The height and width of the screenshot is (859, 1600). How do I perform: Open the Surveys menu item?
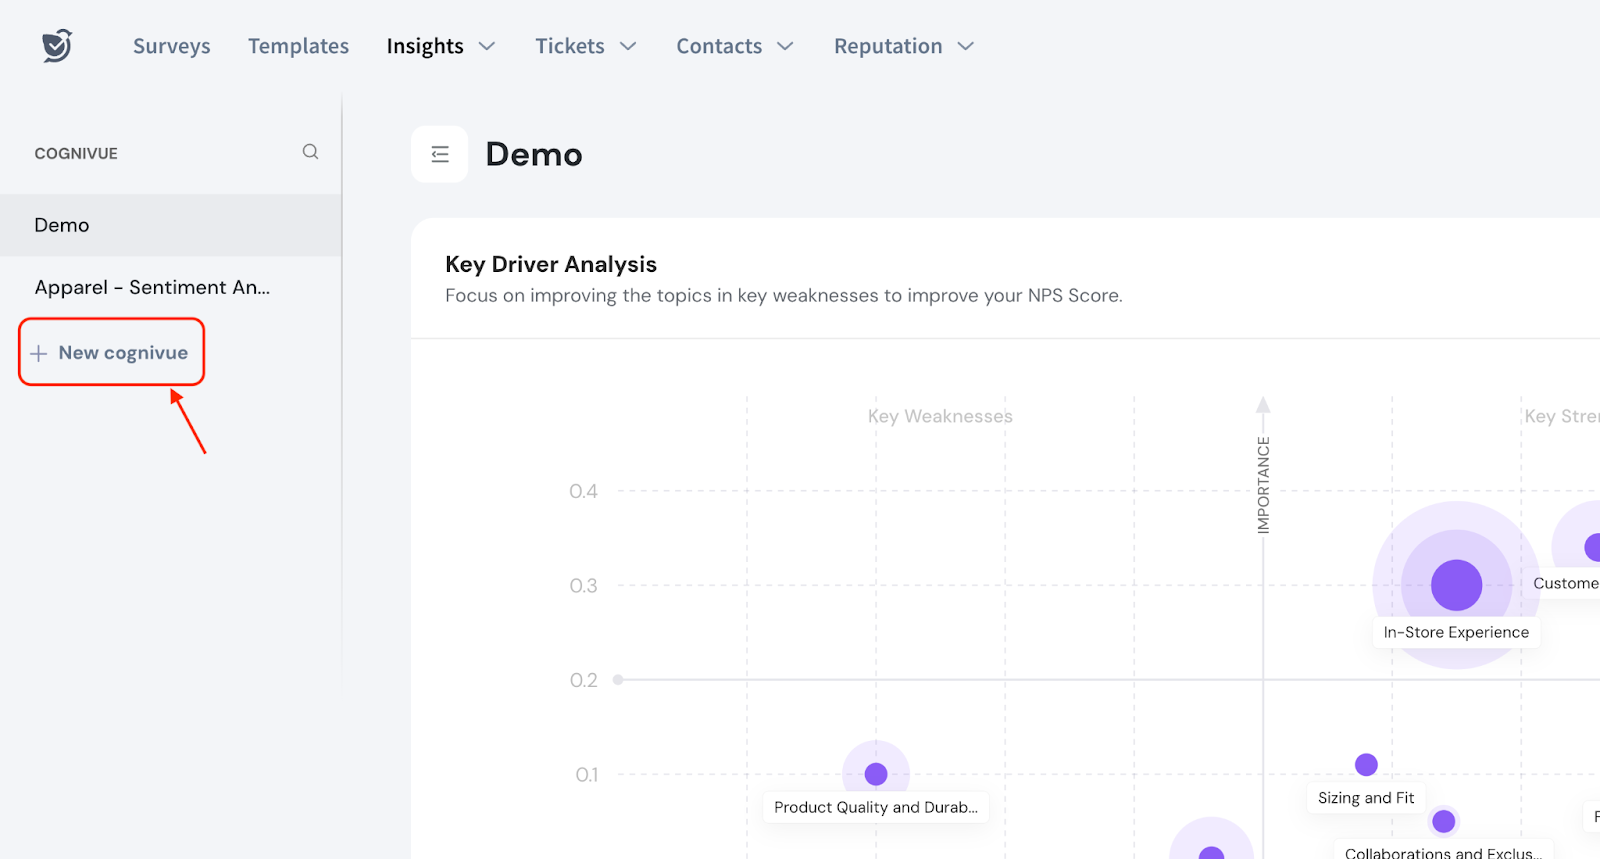[x=172, y=46]
